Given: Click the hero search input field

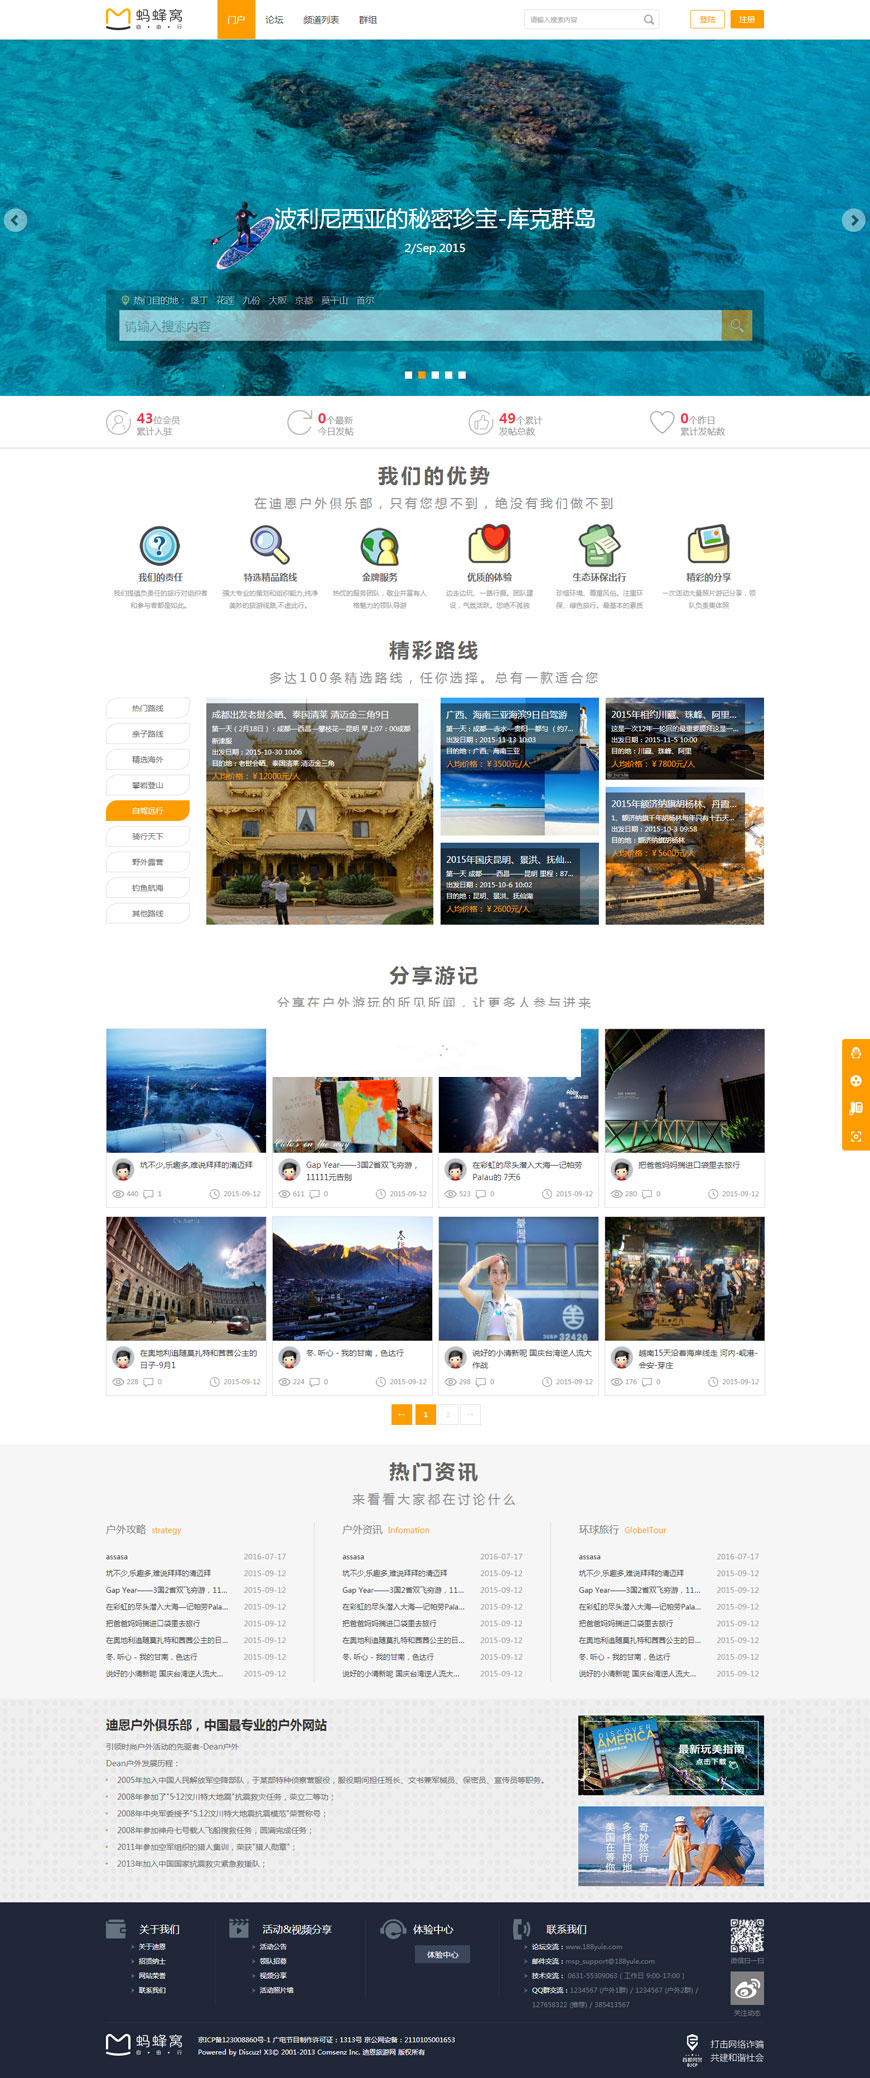Looking at the screenshot, I should coord(420,326).
